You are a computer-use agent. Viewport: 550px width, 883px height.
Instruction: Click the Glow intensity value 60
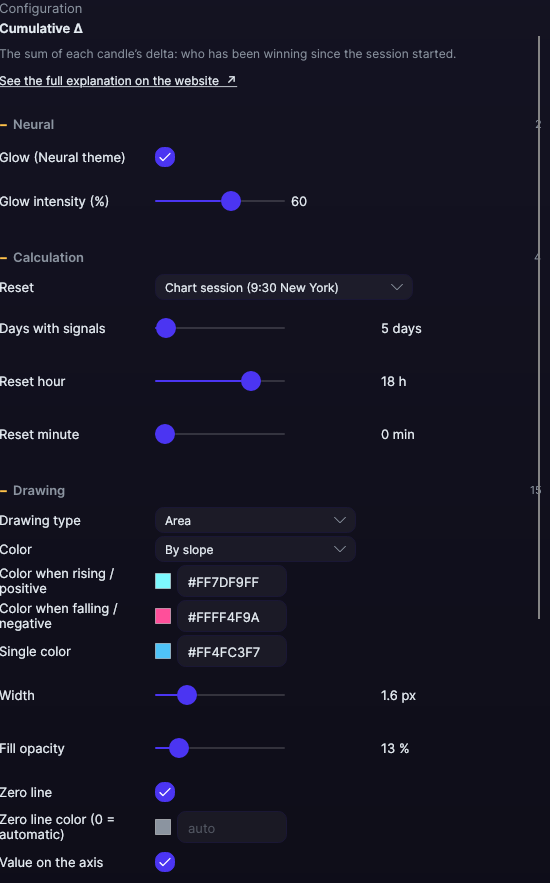(299, 202)
